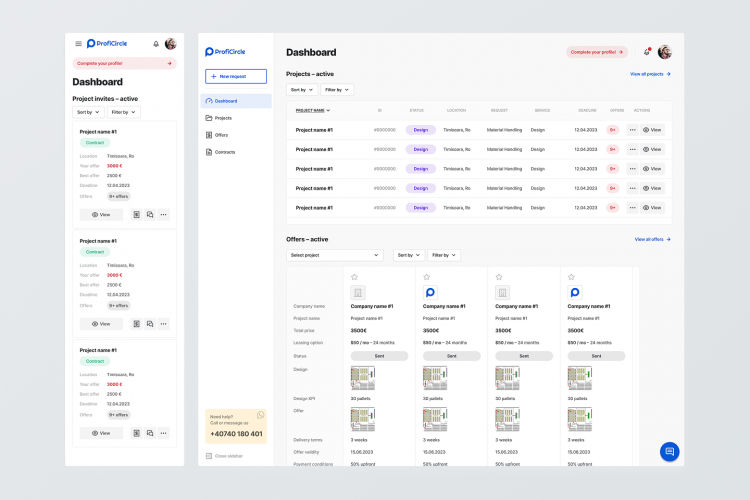The height and width of the screenshot is (500, 750).
Task: Open Sort by dropdown in mobile Project invites
Action: pos(88,112)
